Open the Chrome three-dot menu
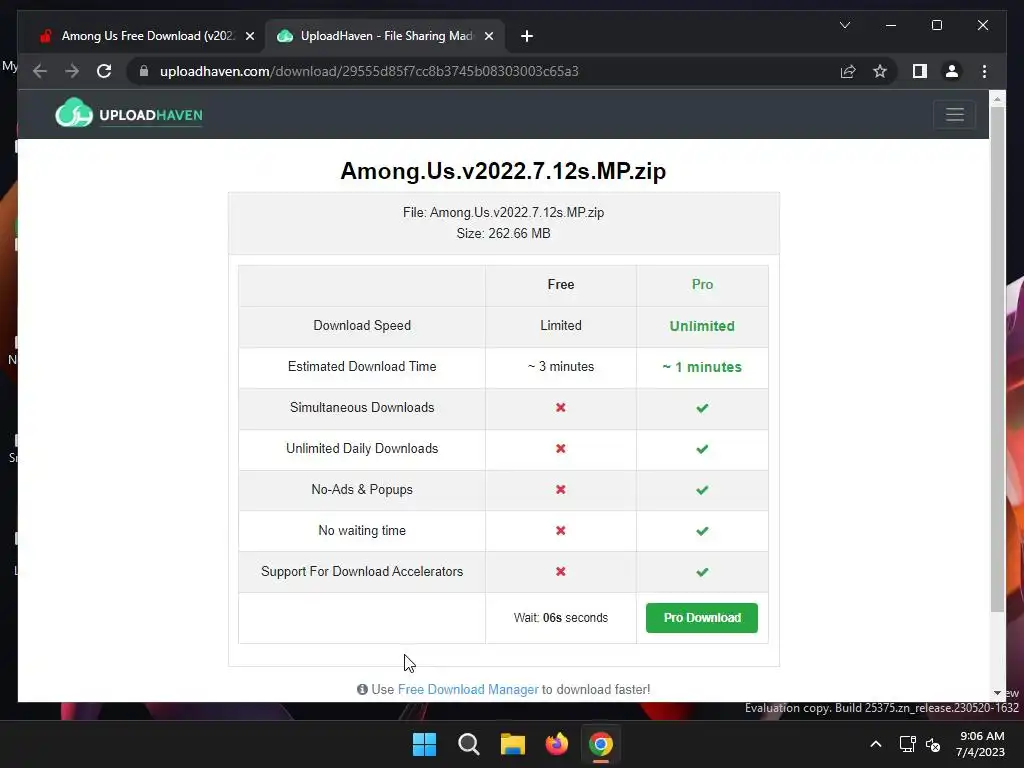The image size is (1024, 768). coord(984,71)
